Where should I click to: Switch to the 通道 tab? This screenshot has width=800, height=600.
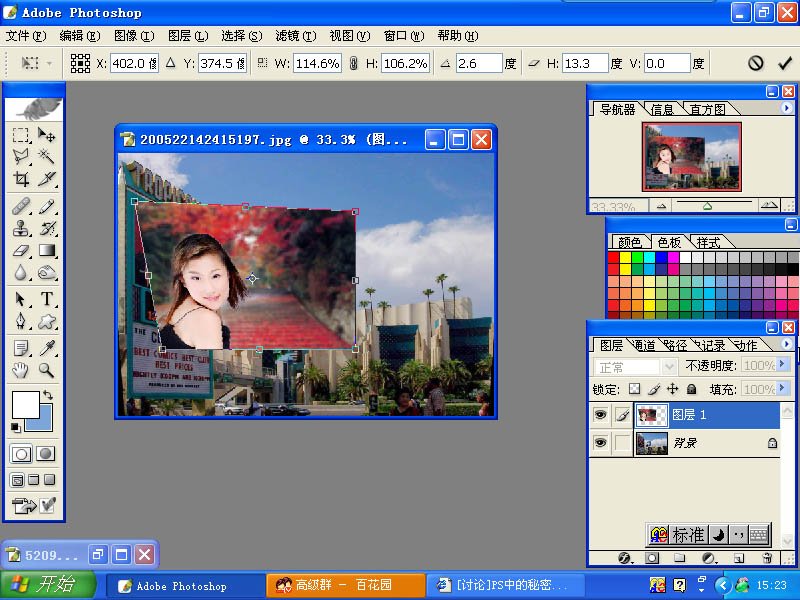click(645, 345)
